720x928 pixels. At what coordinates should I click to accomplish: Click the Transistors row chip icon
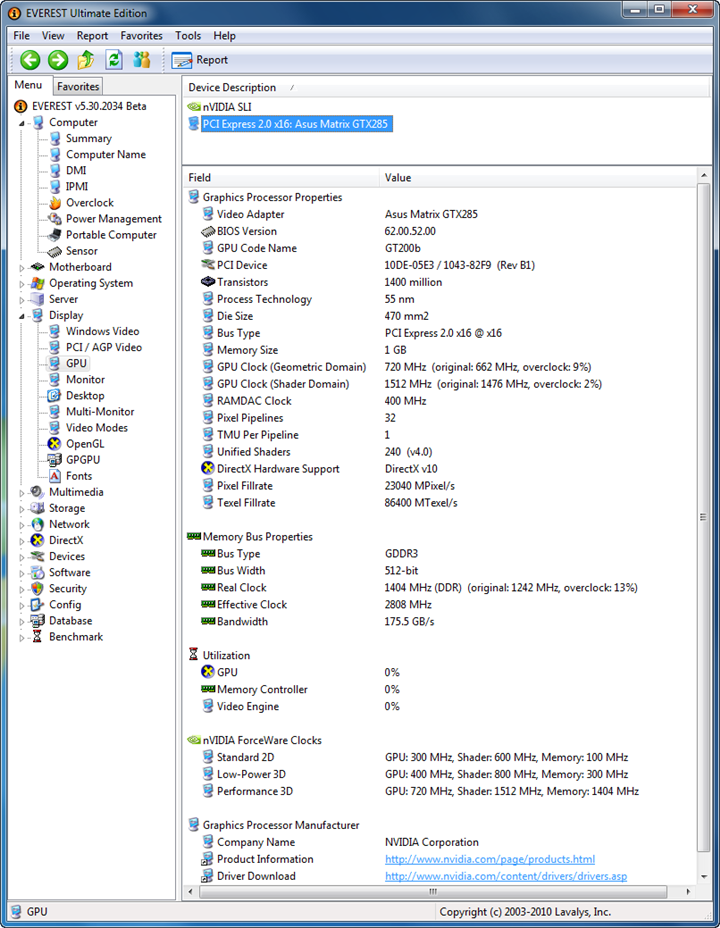[208, 282]
